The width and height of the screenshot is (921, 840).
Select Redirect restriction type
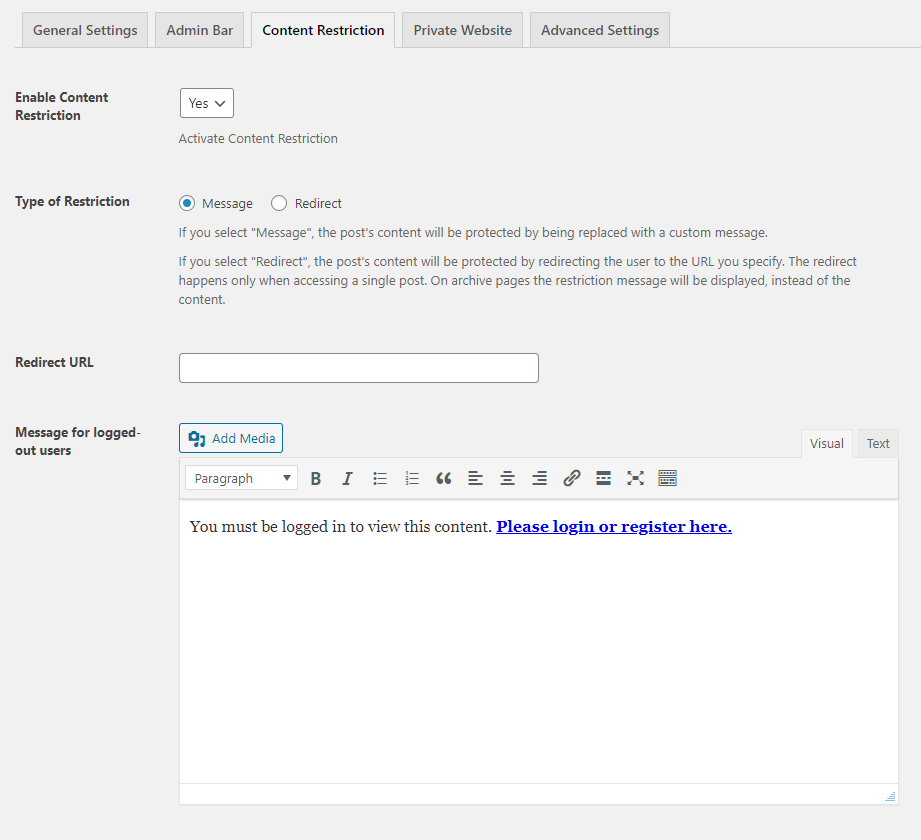click(x=279, y=204)
